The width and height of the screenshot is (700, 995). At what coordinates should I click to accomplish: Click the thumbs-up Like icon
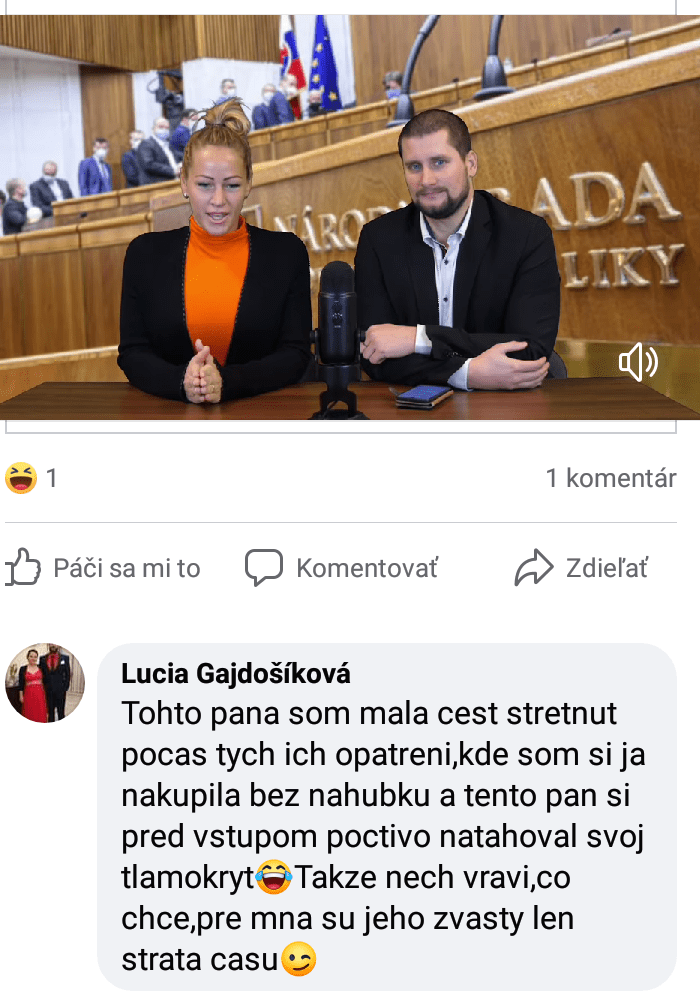(x=23, y=567)
